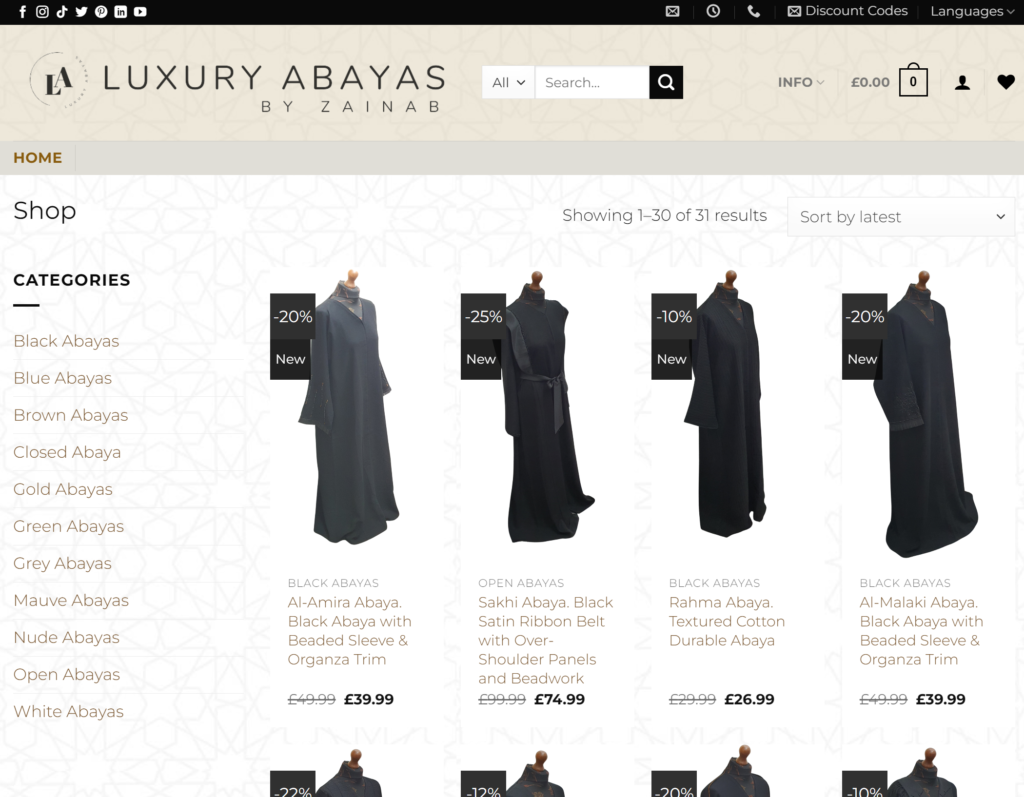1024x797 pixels.
Task: Click the HOME menu item
Action: (x=37, y=157)
